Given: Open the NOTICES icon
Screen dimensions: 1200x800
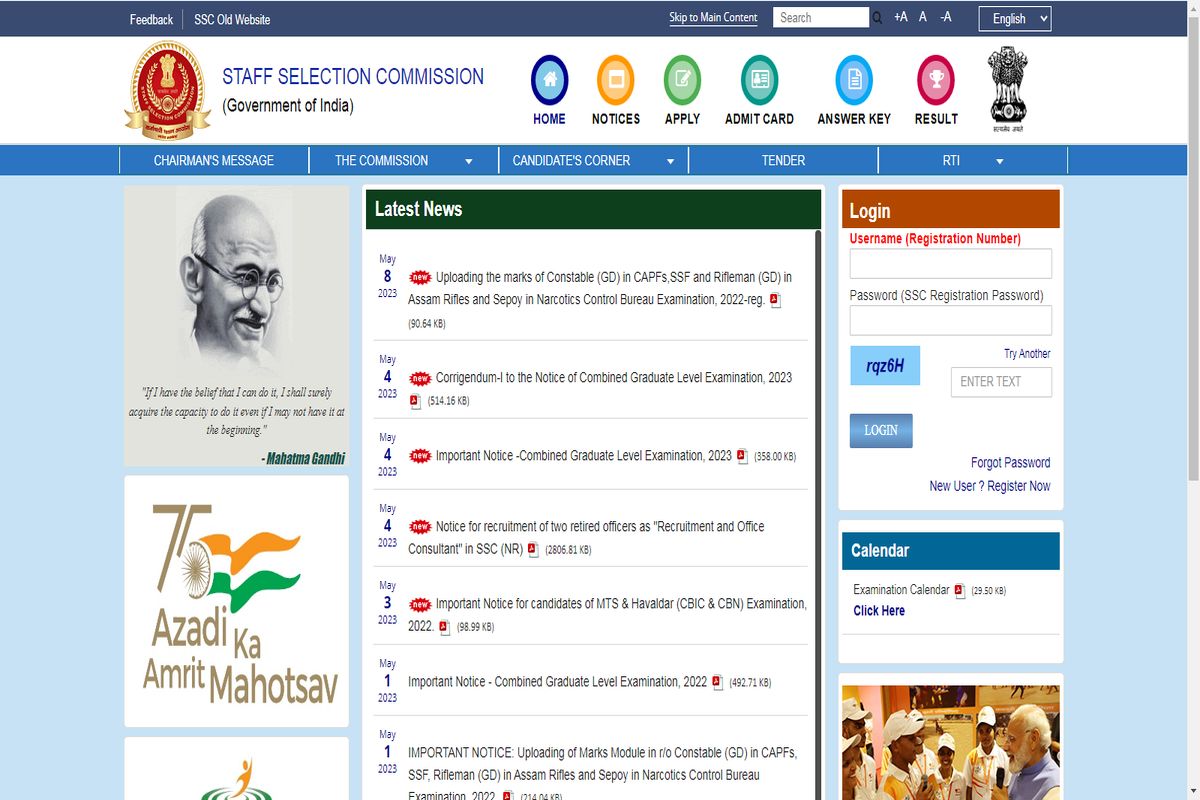Looking at the screenshot, I should point(615,81).
